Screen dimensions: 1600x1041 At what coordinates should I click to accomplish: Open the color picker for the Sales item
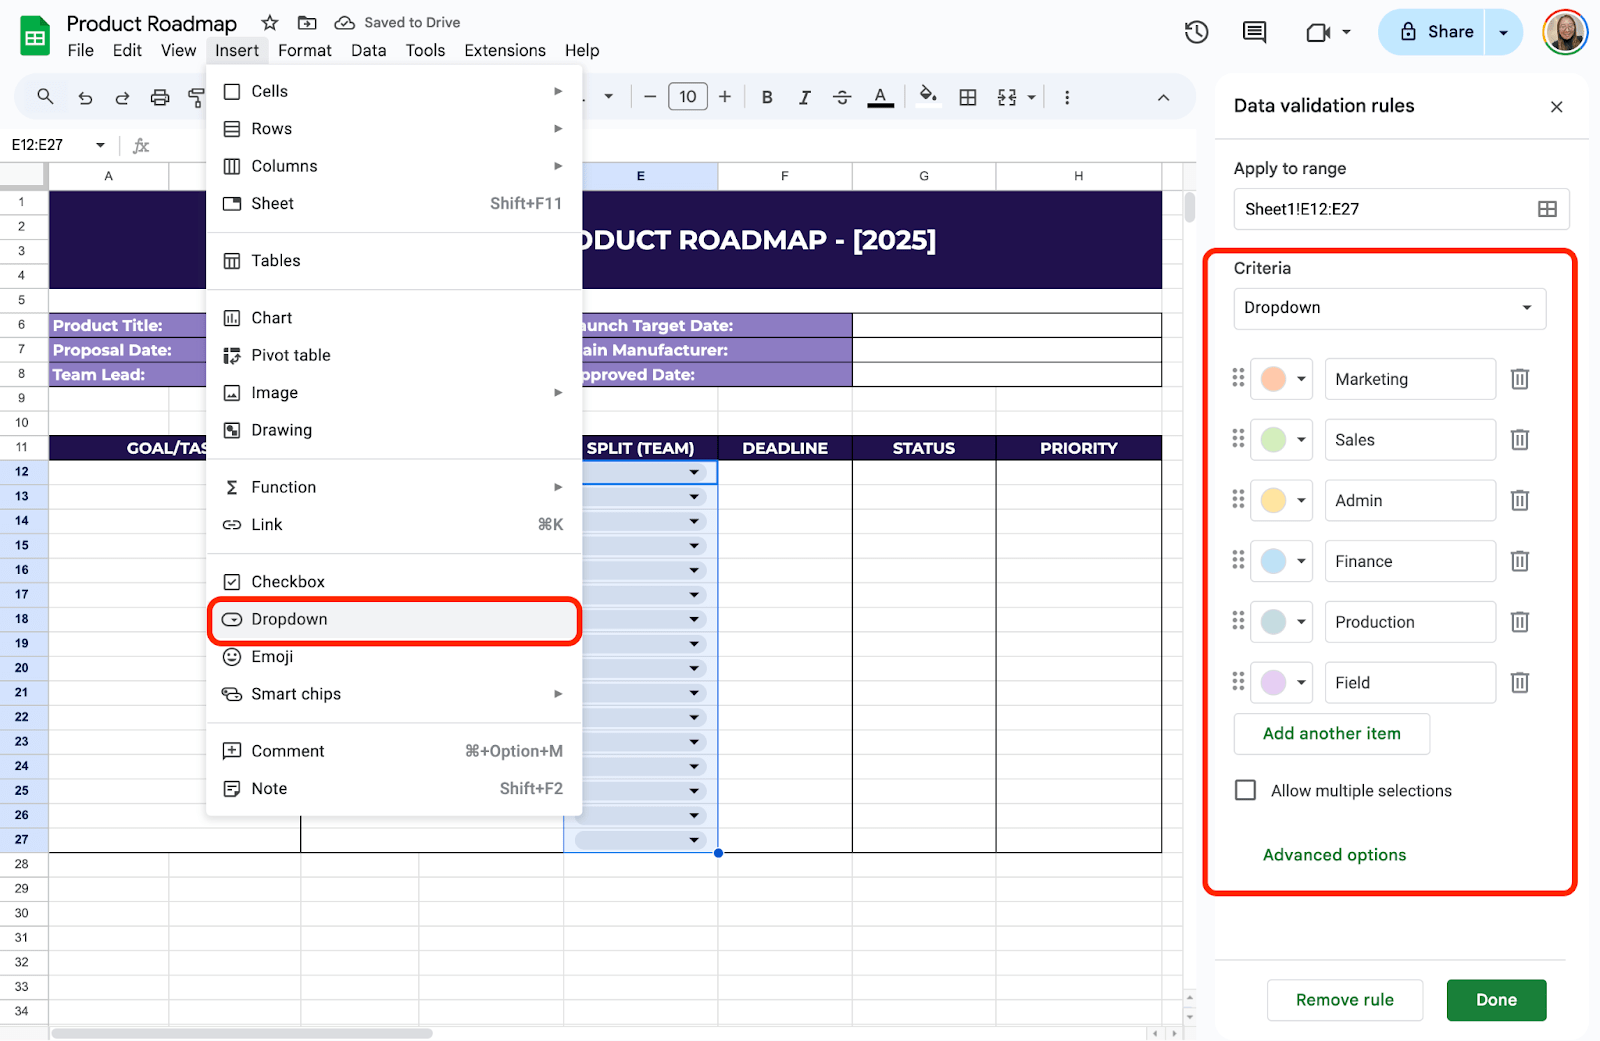point(1281,439)
